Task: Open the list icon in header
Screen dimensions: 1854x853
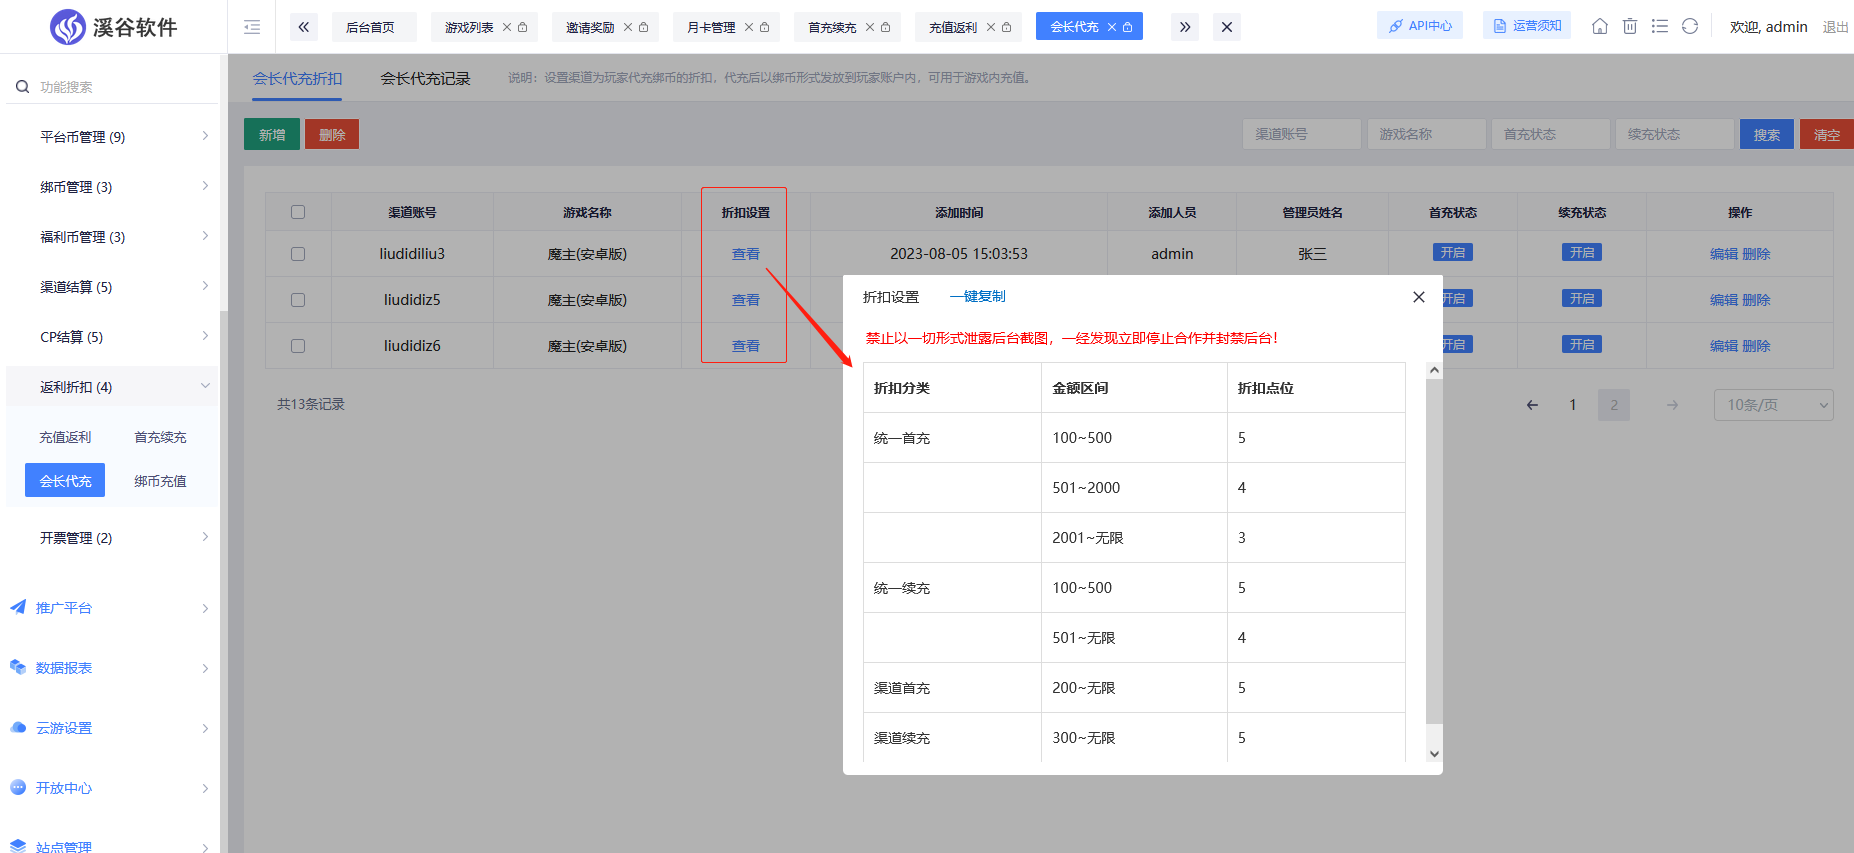Action: (x=1660, y=26)
